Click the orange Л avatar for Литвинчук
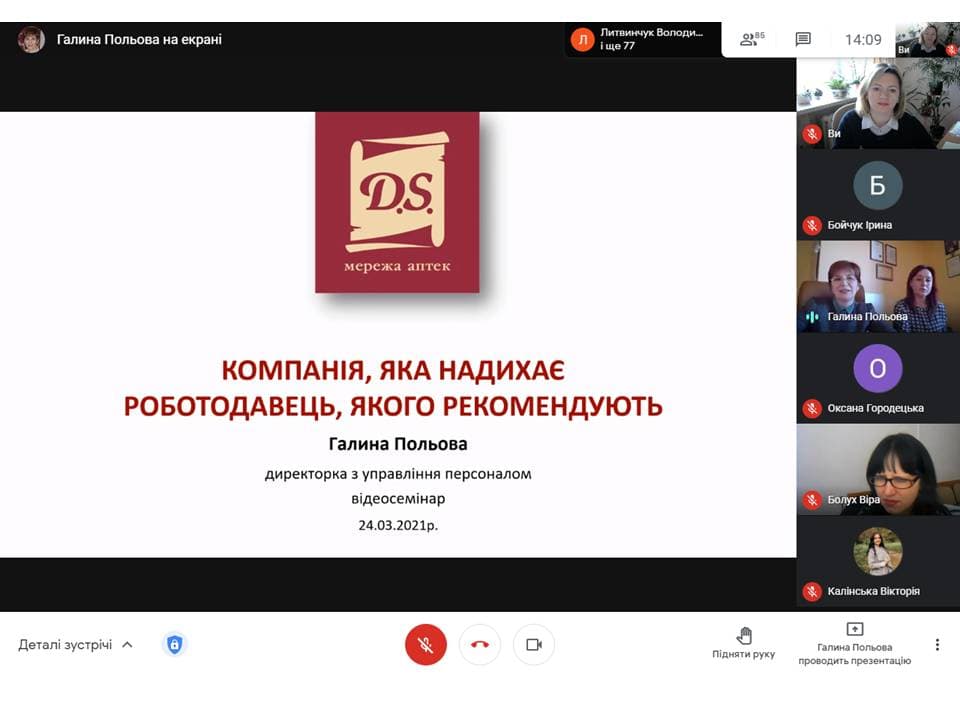960x720 pixels. 582,40
